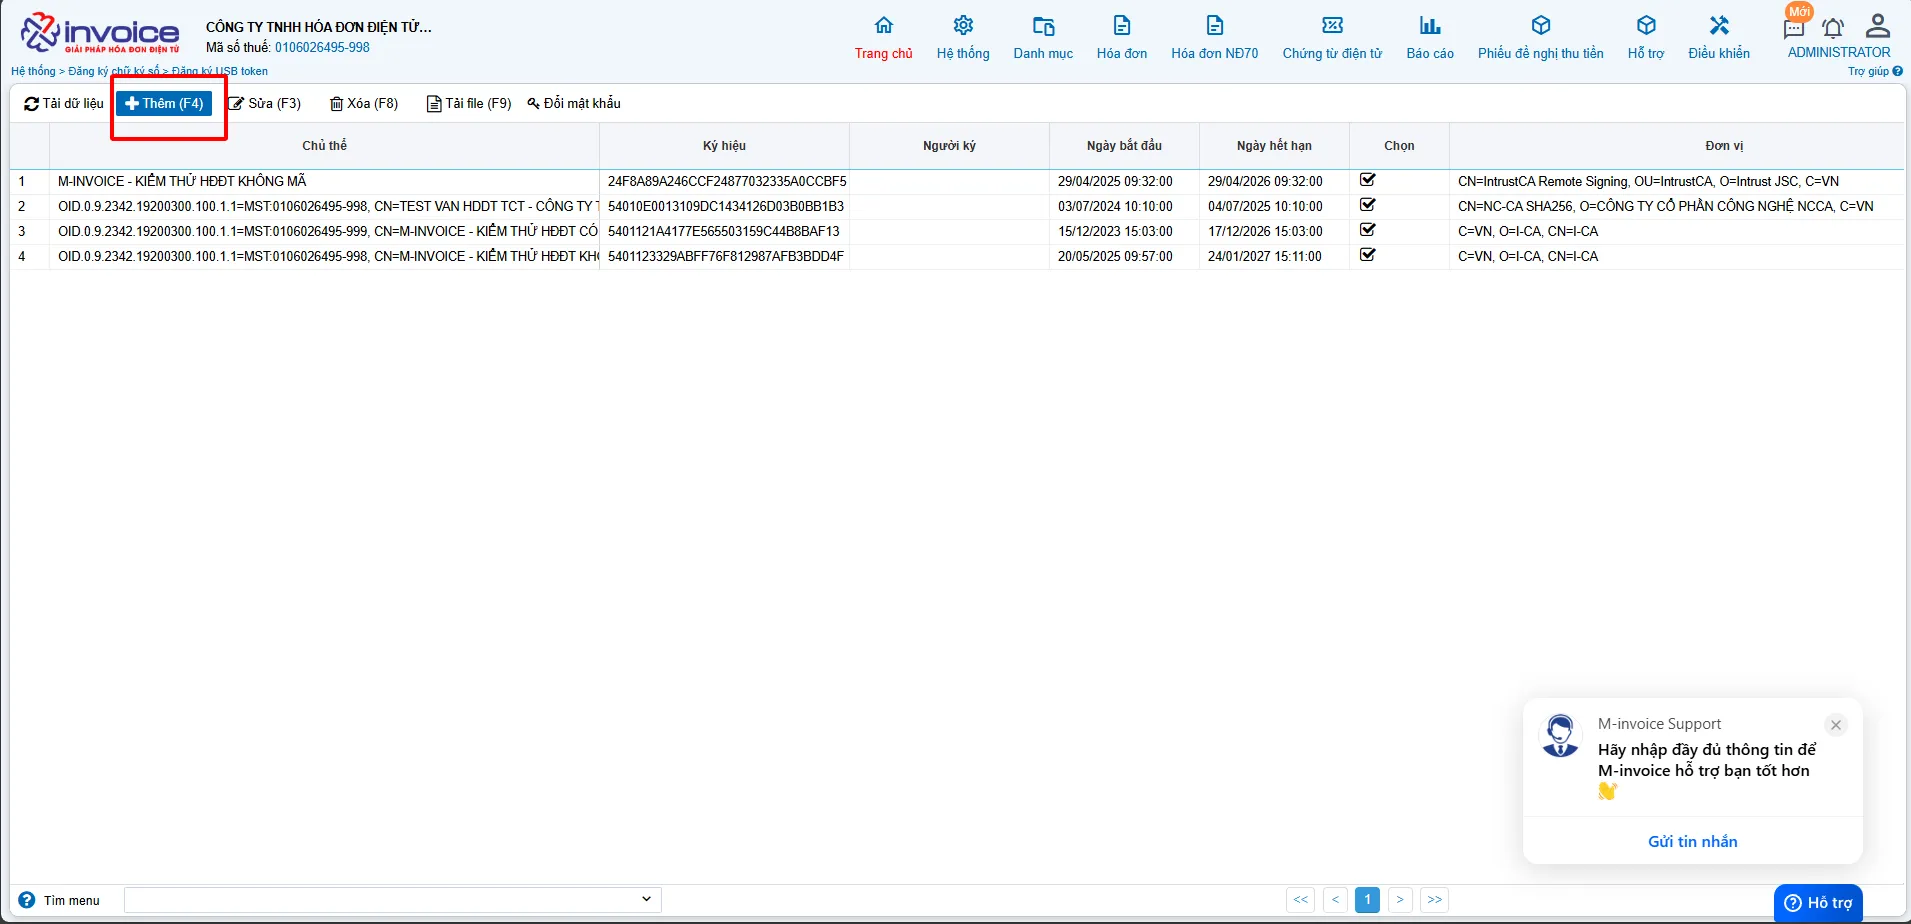Edit the record with Sửa (F3)
Screen dimensions: 1911x924
point(265,104)
